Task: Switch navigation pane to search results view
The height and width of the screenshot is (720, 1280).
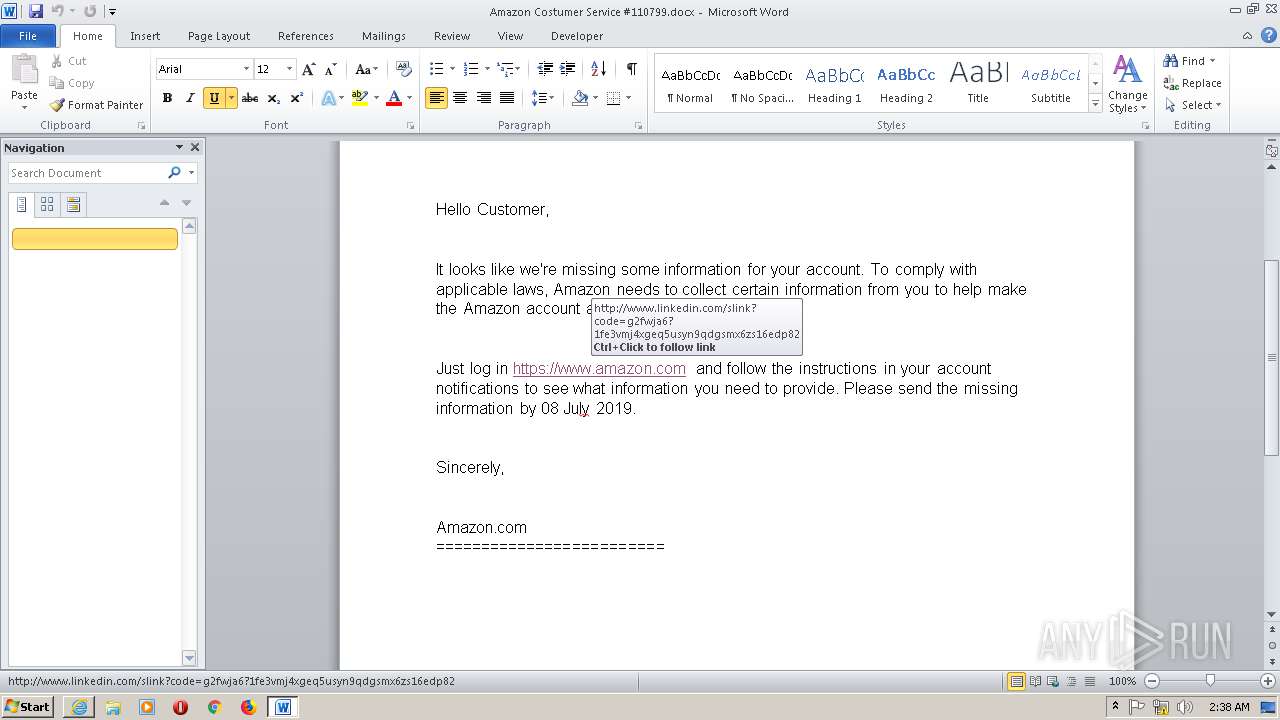Action: pos(73,204)
